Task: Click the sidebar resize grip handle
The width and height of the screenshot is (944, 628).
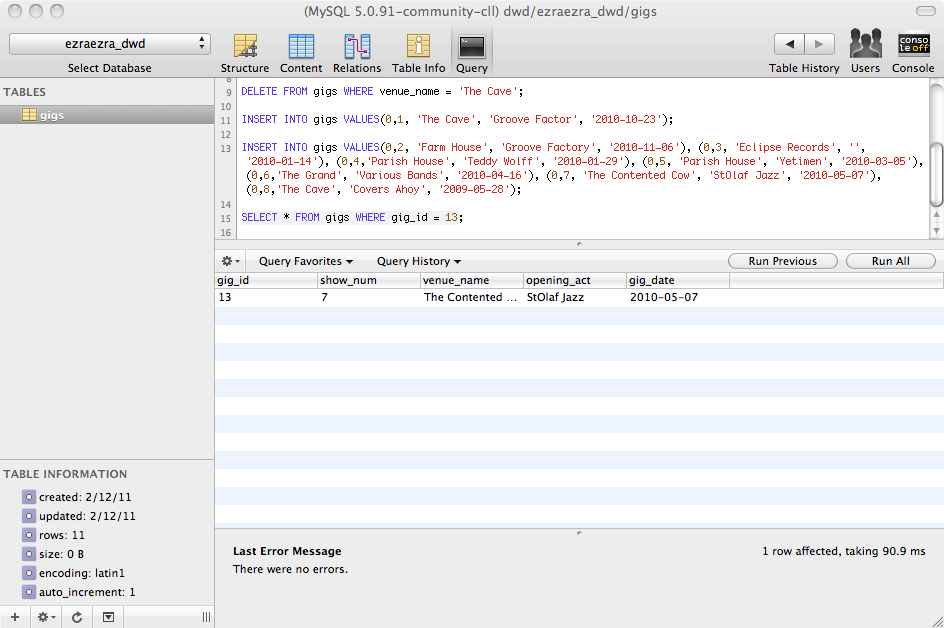Action: click(x=206, y=617)
